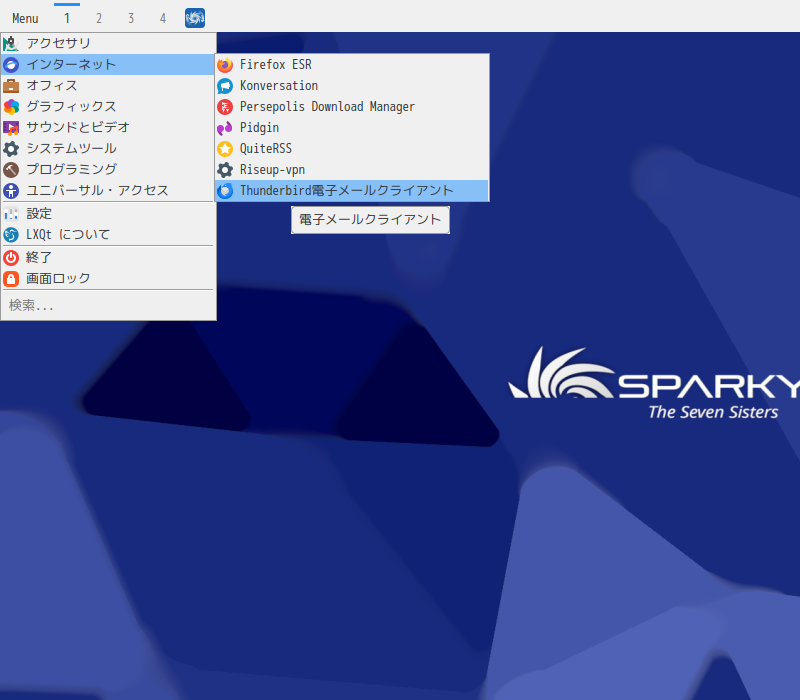Open the 設定 submenu
Screen dimensions: 800x700
tap(108, 213)
